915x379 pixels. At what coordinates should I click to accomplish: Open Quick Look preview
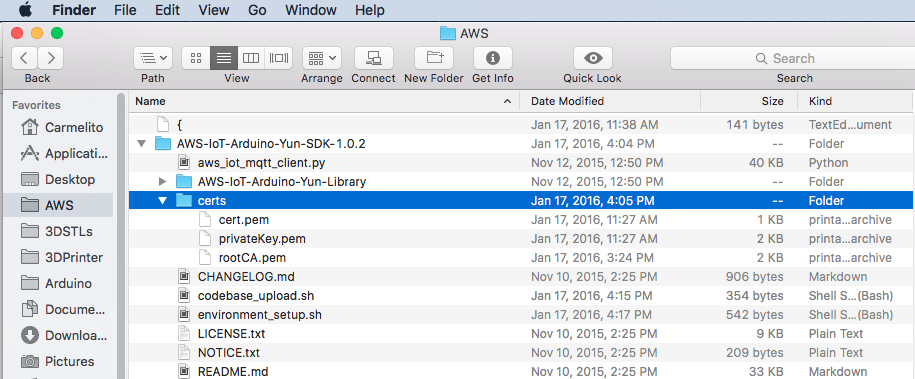click(x=593, y=58)
